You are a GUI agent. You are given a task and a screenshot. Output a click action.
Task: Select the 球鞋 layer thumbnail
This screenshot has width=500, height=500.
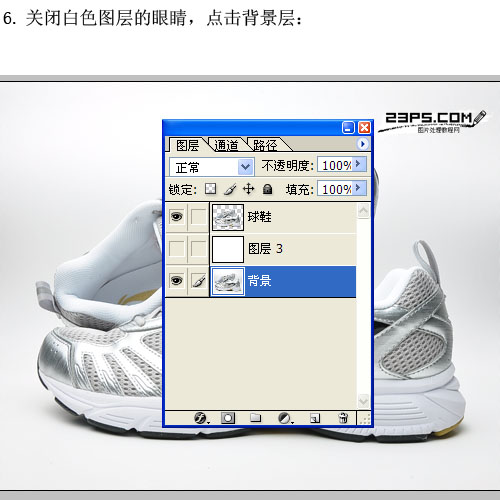pyautogui.click(x=228, y=217)
